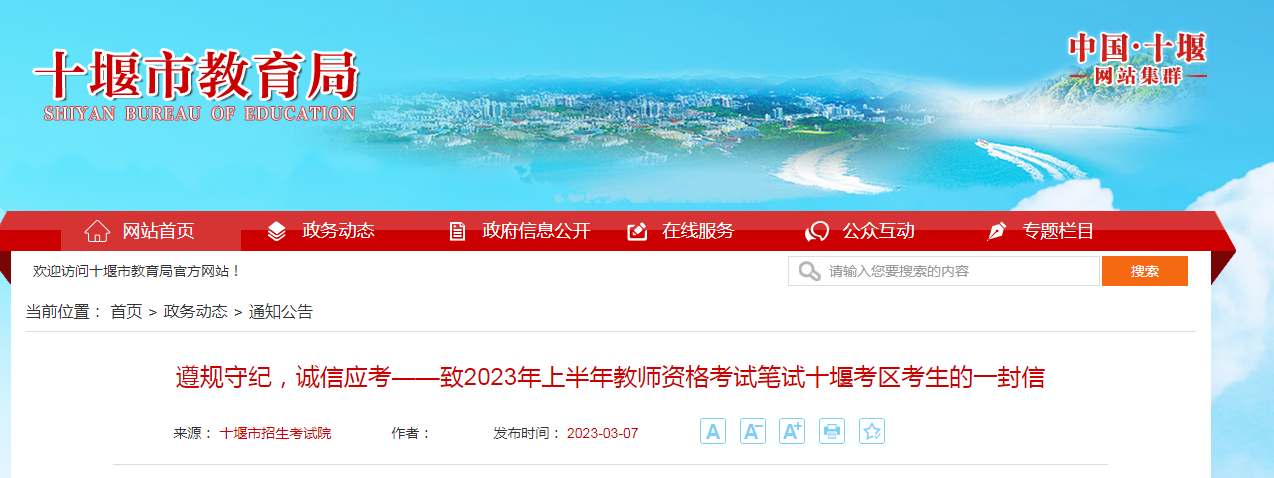The width and height of the screenshot is (1274, 478).
Task: Open the 政务动态 navigation menu
Action: point(339,231)
